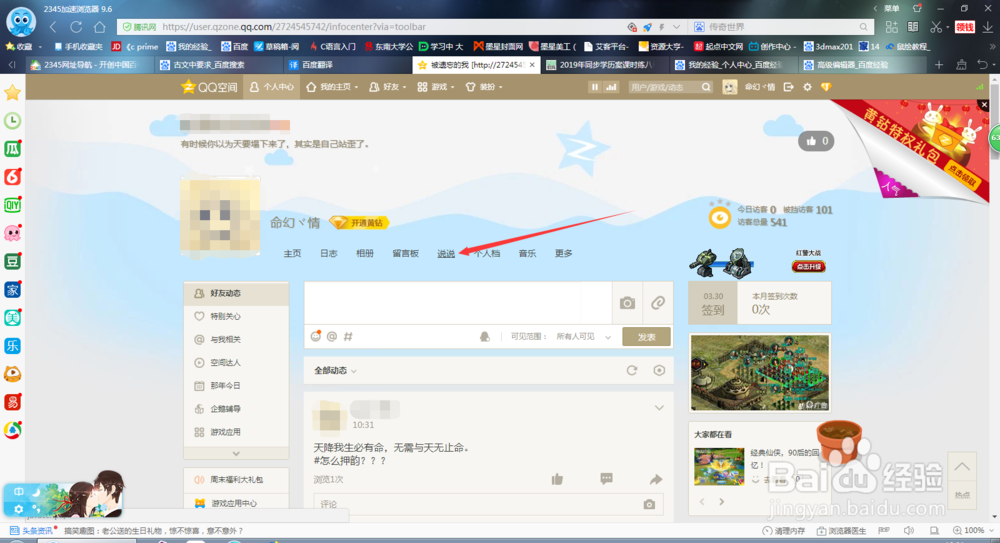Open the scissors screenshot tool

click(x=936, y=27)
